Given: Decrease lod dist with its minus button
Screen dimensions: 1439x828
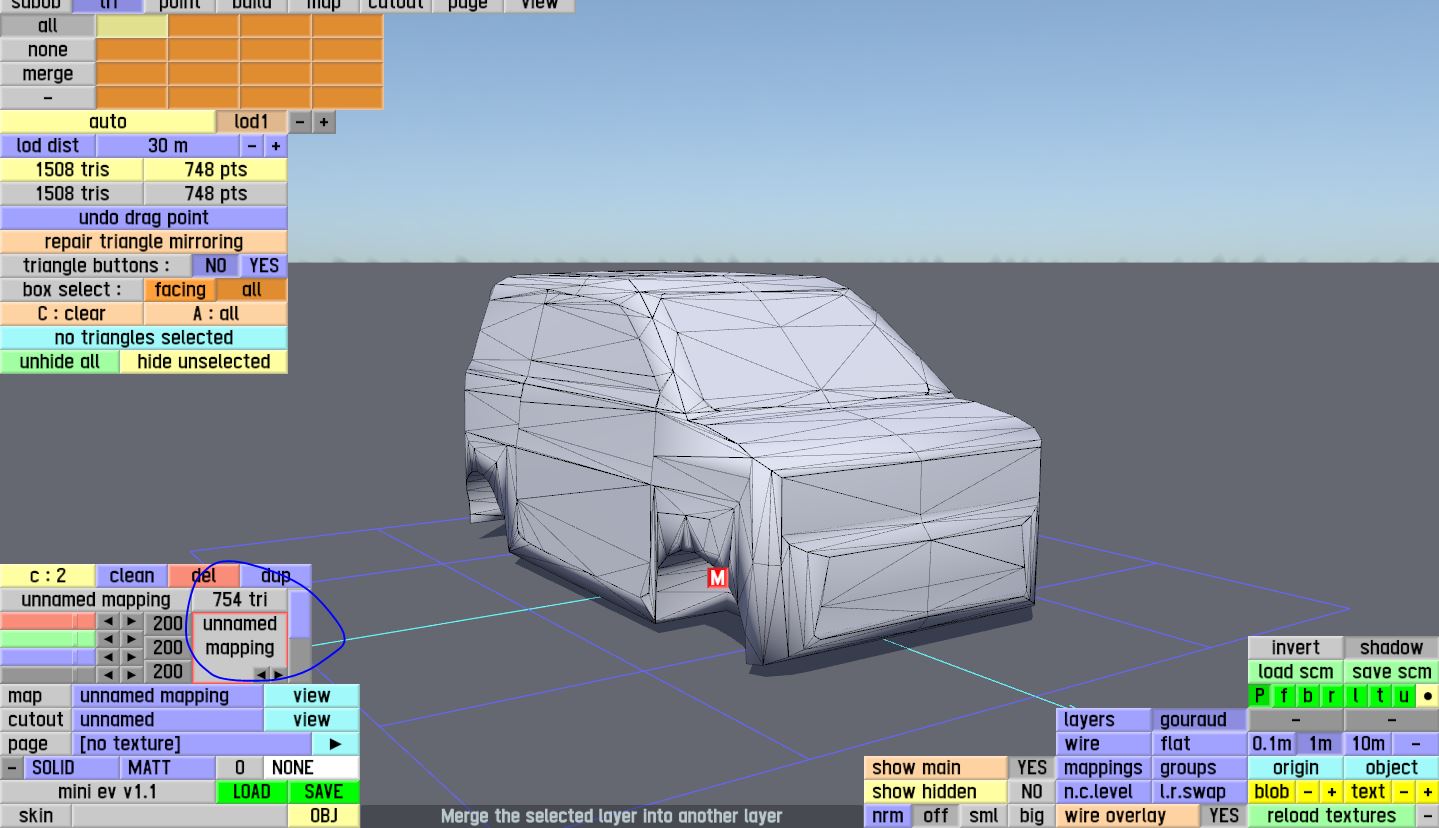Looking at the screenshot, I should click(252, 146).
